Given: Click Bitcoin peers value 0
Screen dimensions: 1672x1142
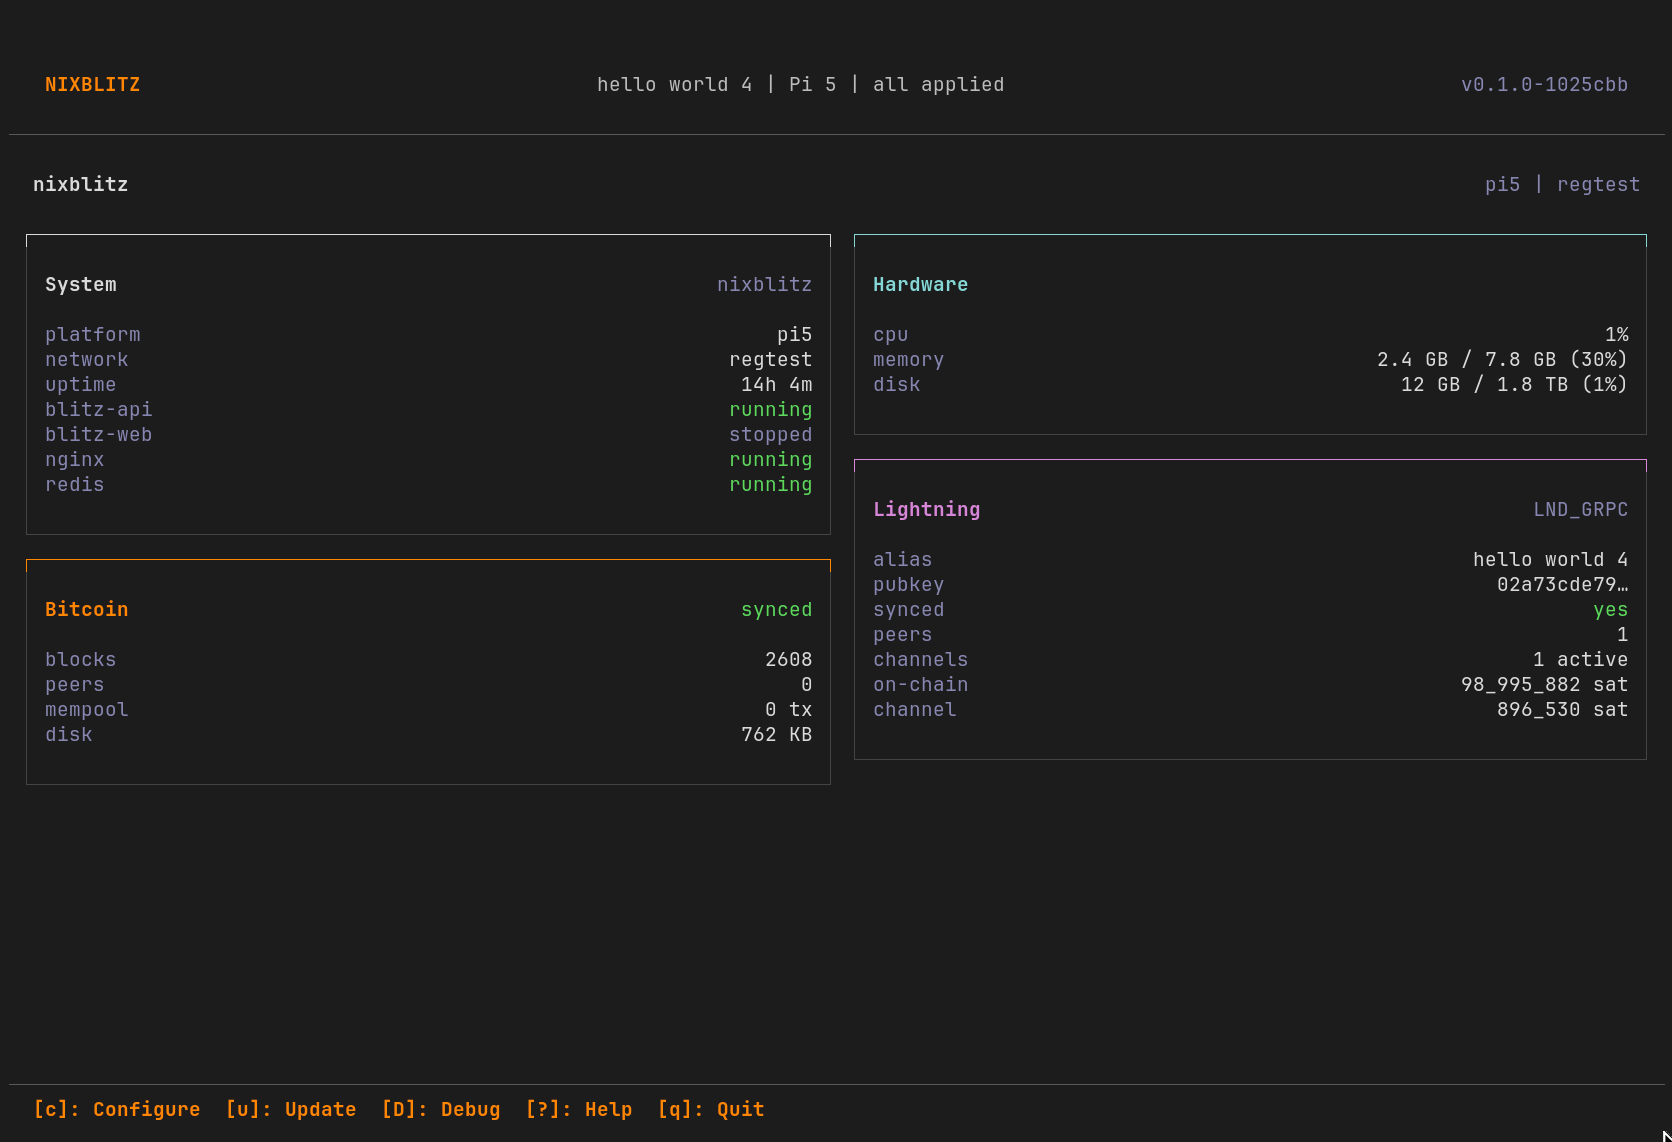Looking at the screenshot, I should click(x=807, y=685).
